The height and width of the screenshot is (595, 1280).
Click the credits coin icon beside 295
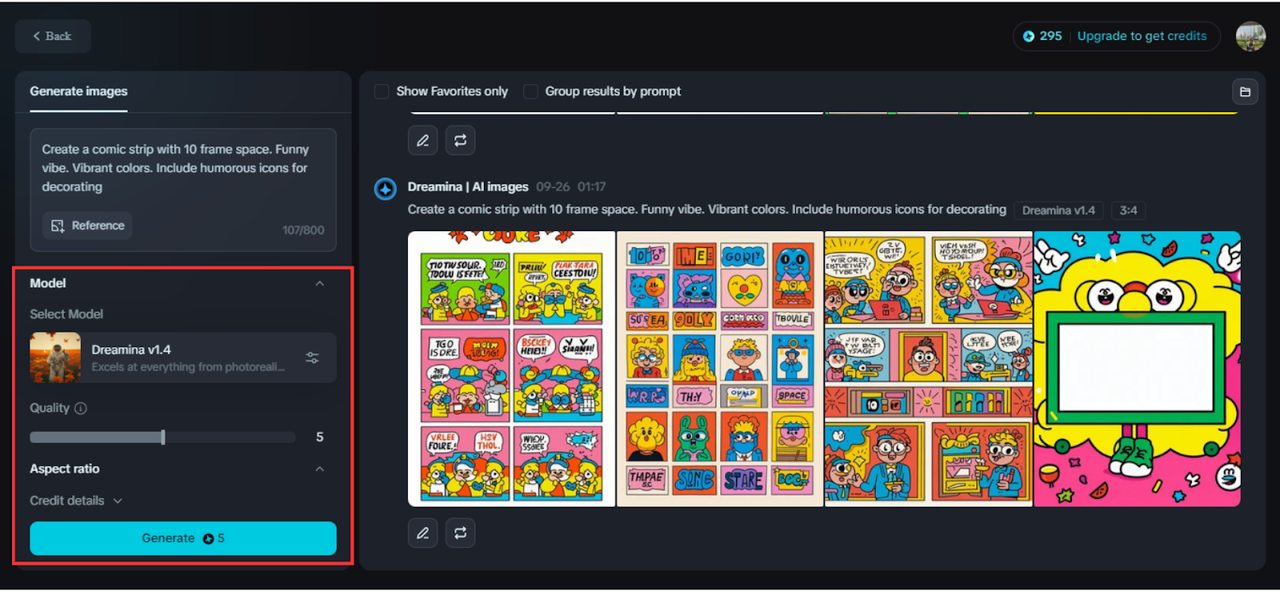point(1029,36)
